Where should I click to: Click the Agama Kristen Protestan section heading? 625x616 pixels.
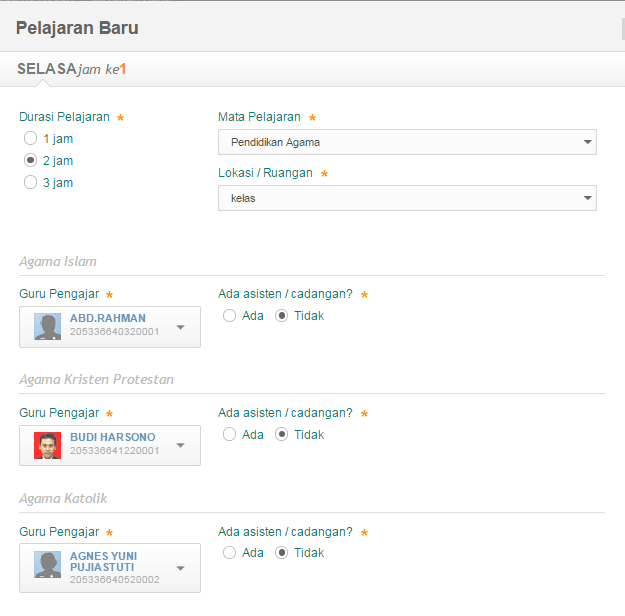96,380
